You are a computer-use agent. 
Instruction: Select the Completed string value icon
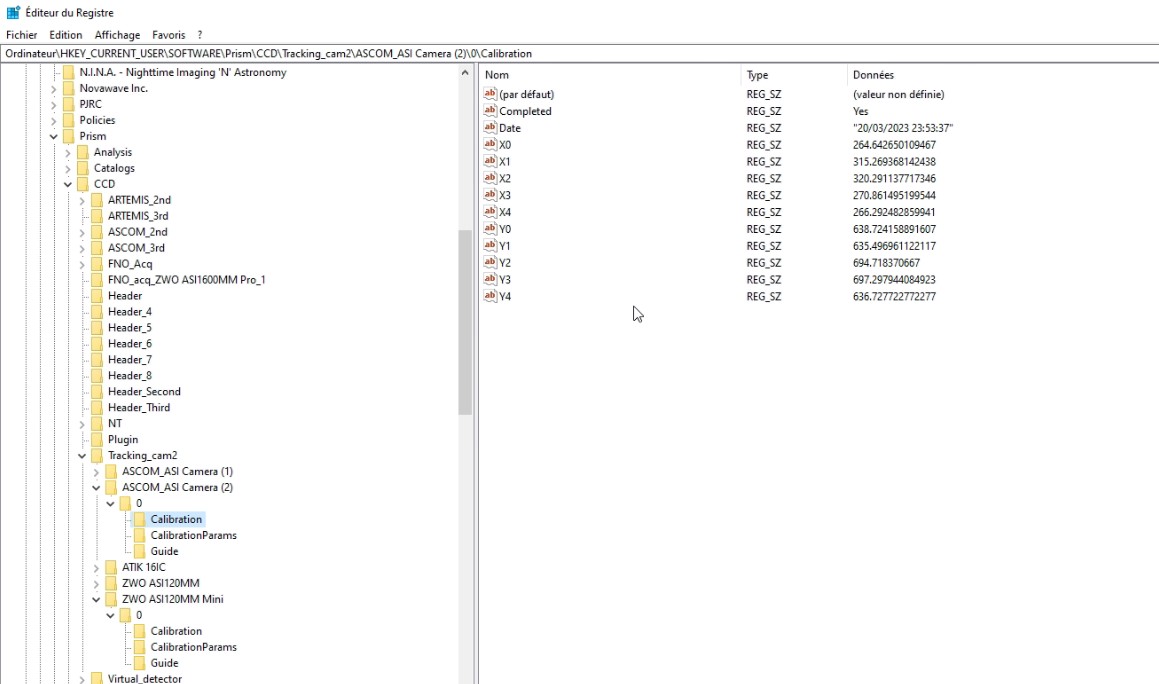click(490, 111)
